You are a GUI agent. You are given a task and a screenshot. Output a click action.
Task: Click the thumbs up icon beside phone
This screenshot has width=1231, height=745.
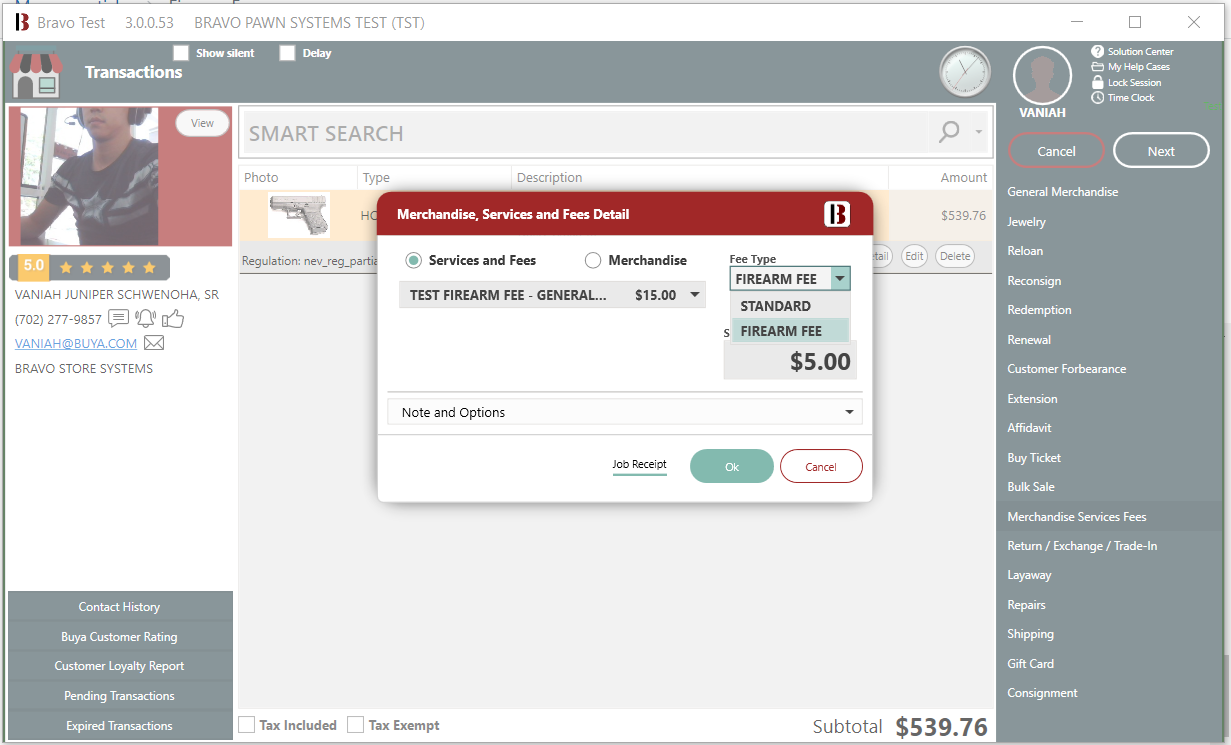[x=173, y=319]
